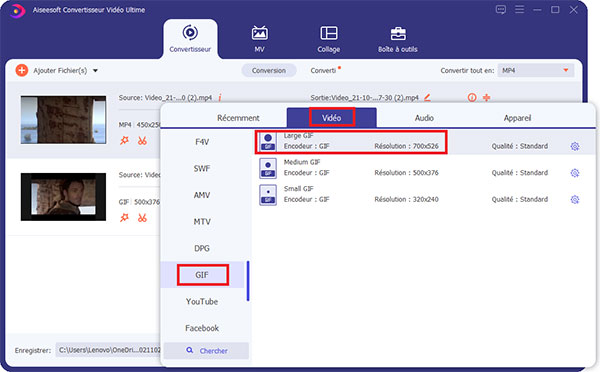600x372 pixels.
Task: Select the first video thumbnail
Action: (x=64, y=120)
